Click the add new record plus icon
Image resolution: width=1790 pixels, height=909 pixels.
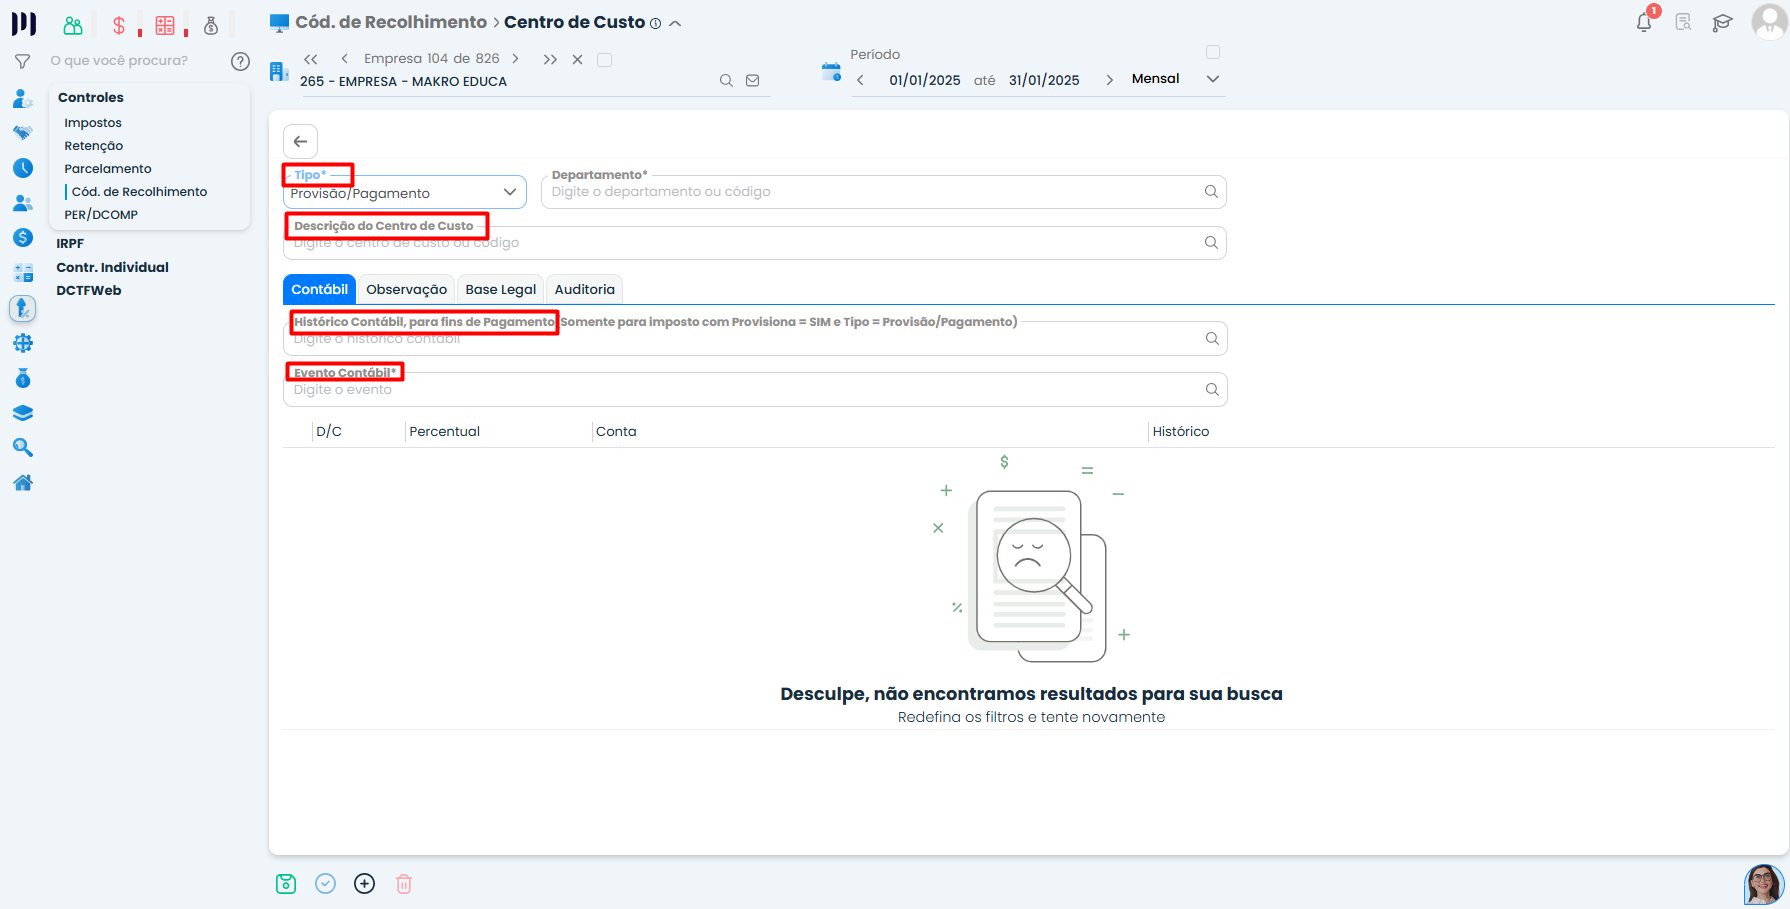pos(364,883)
